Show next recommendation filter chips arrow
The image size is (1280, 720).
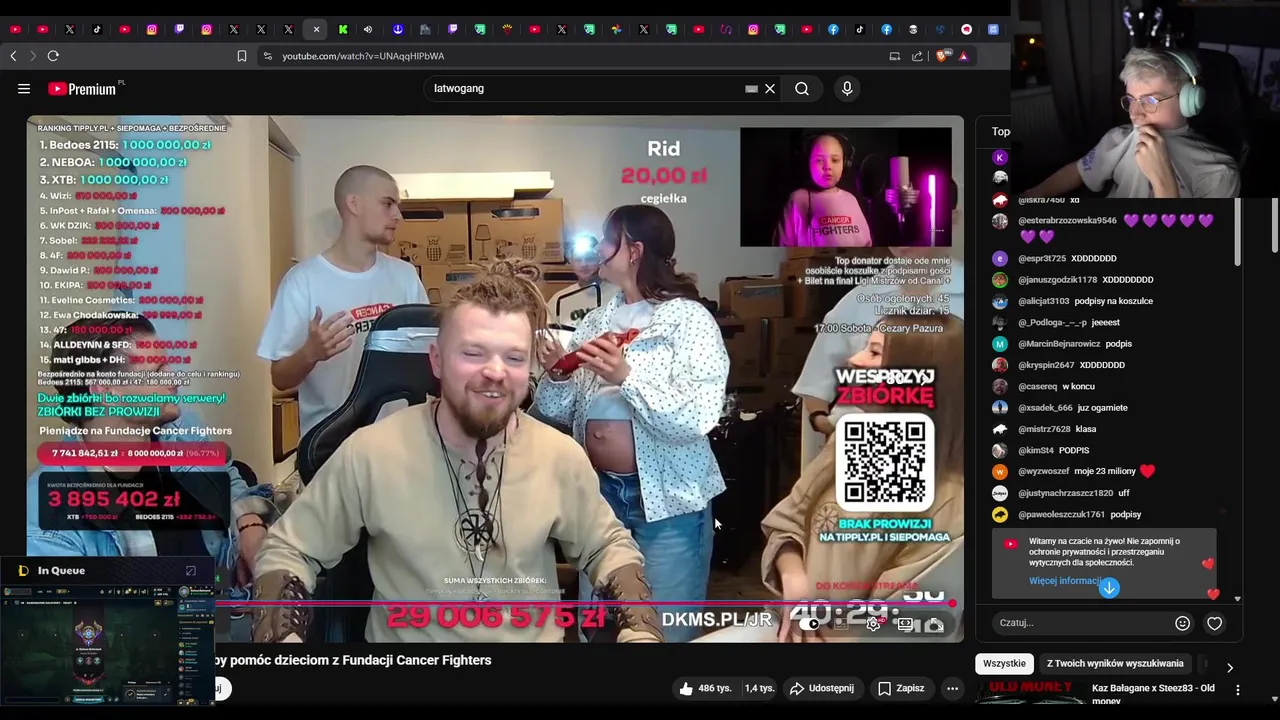[1229, 667]
